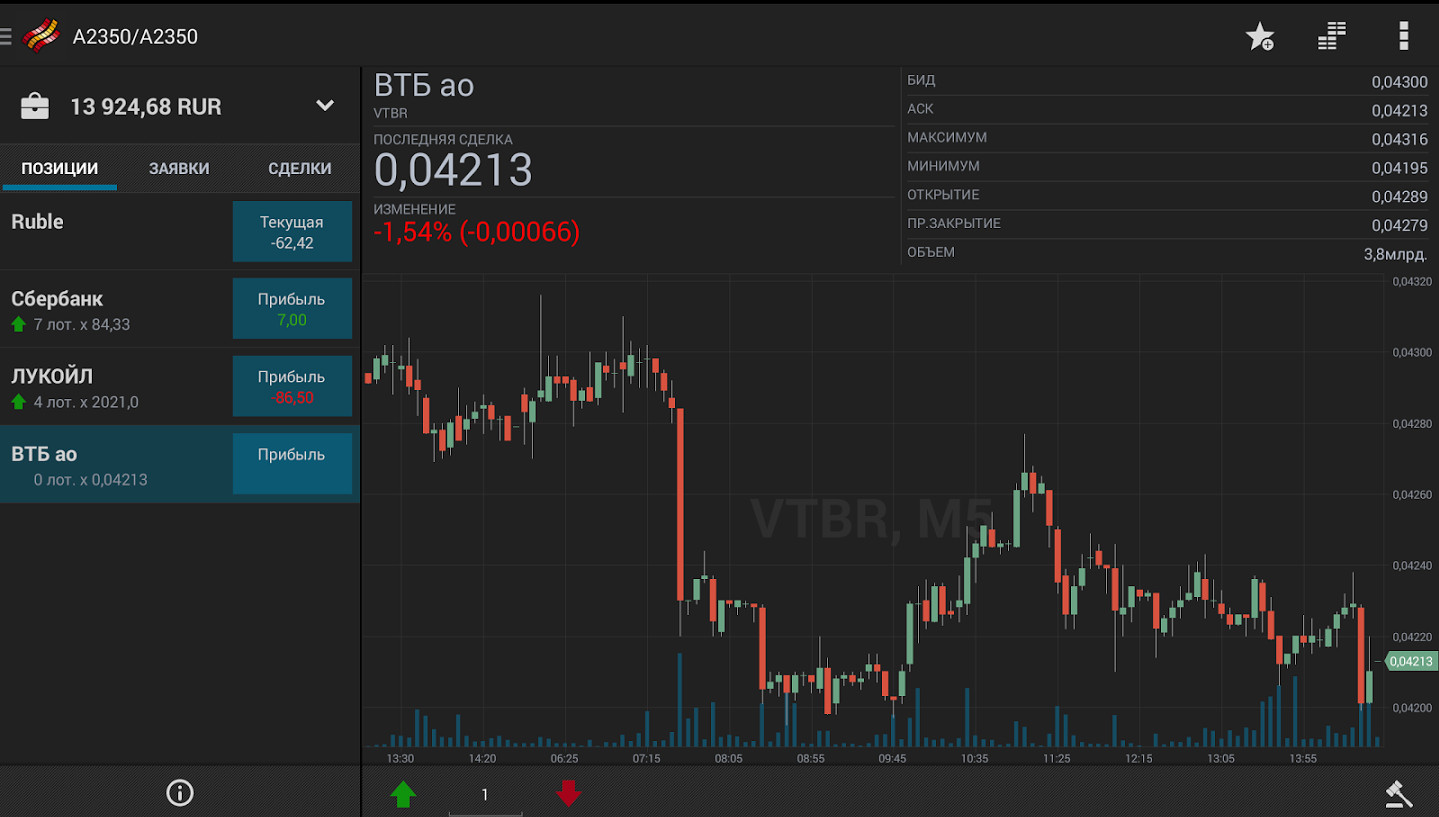This screenshot has width=1439, height=817.
Task: Tap the red down arrow sell button
Action: [x=568, y=794]
